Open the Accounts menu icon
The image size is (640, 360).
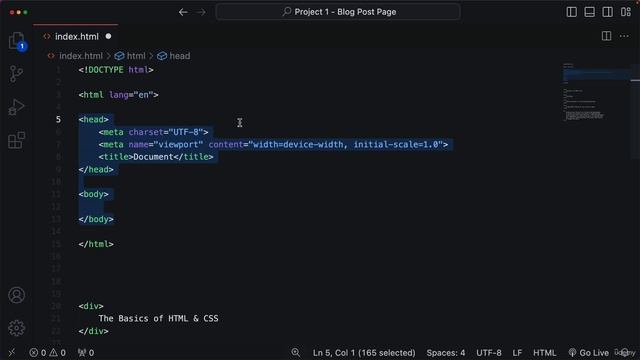(x=16, y=295)
